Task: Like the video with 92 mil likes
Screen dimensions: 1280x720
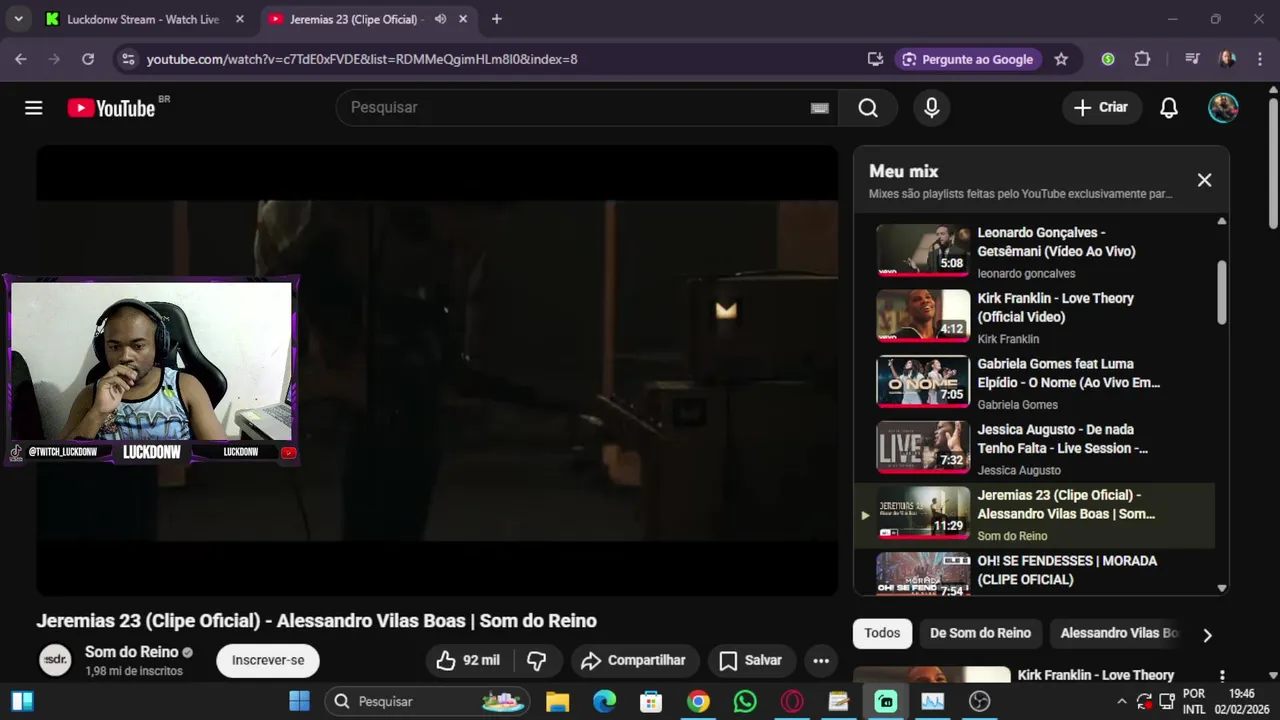Action: pos(467,660)
